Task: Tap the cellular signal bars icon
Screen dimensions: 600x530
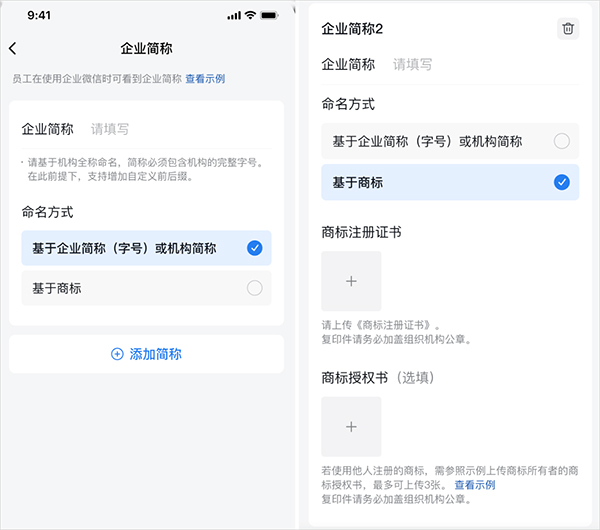Action: pyautogui.click(x=232, y=16)
